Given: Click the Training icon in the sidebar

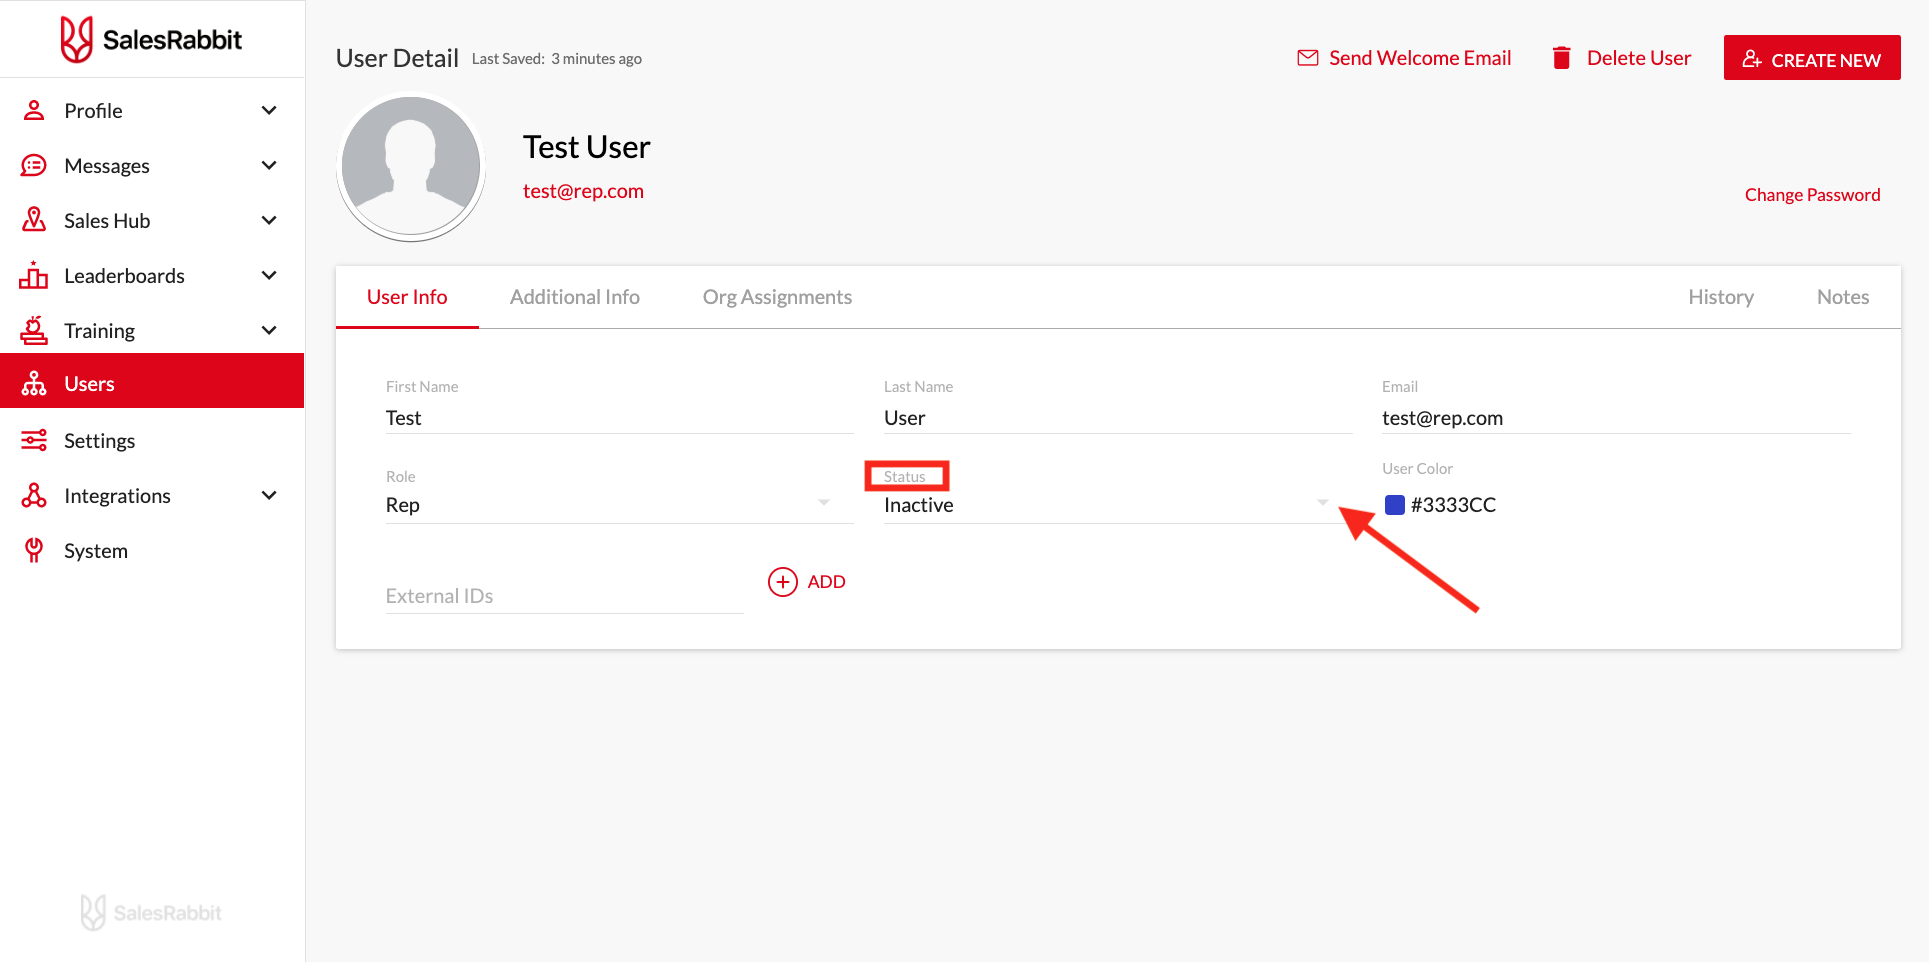Looking at the screenshot, I should pos(34,330).
